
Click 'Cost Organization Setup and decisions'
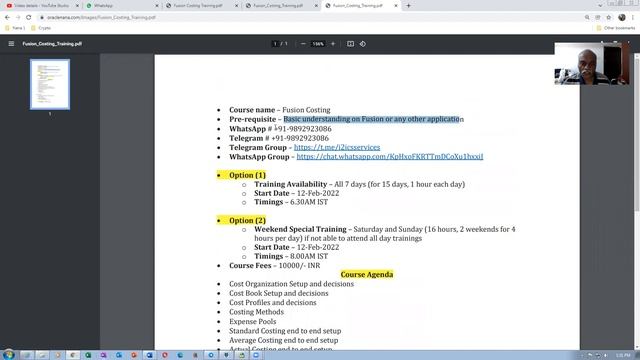coord(291,284)
